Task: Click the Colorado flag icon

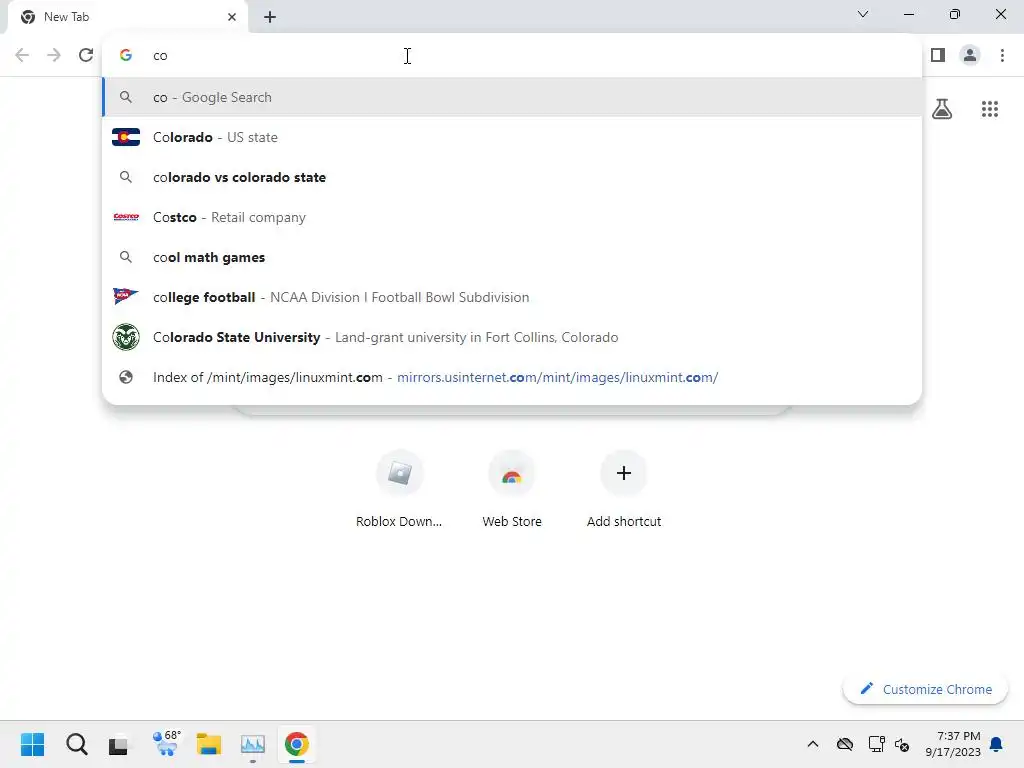Action: [126, 137]
